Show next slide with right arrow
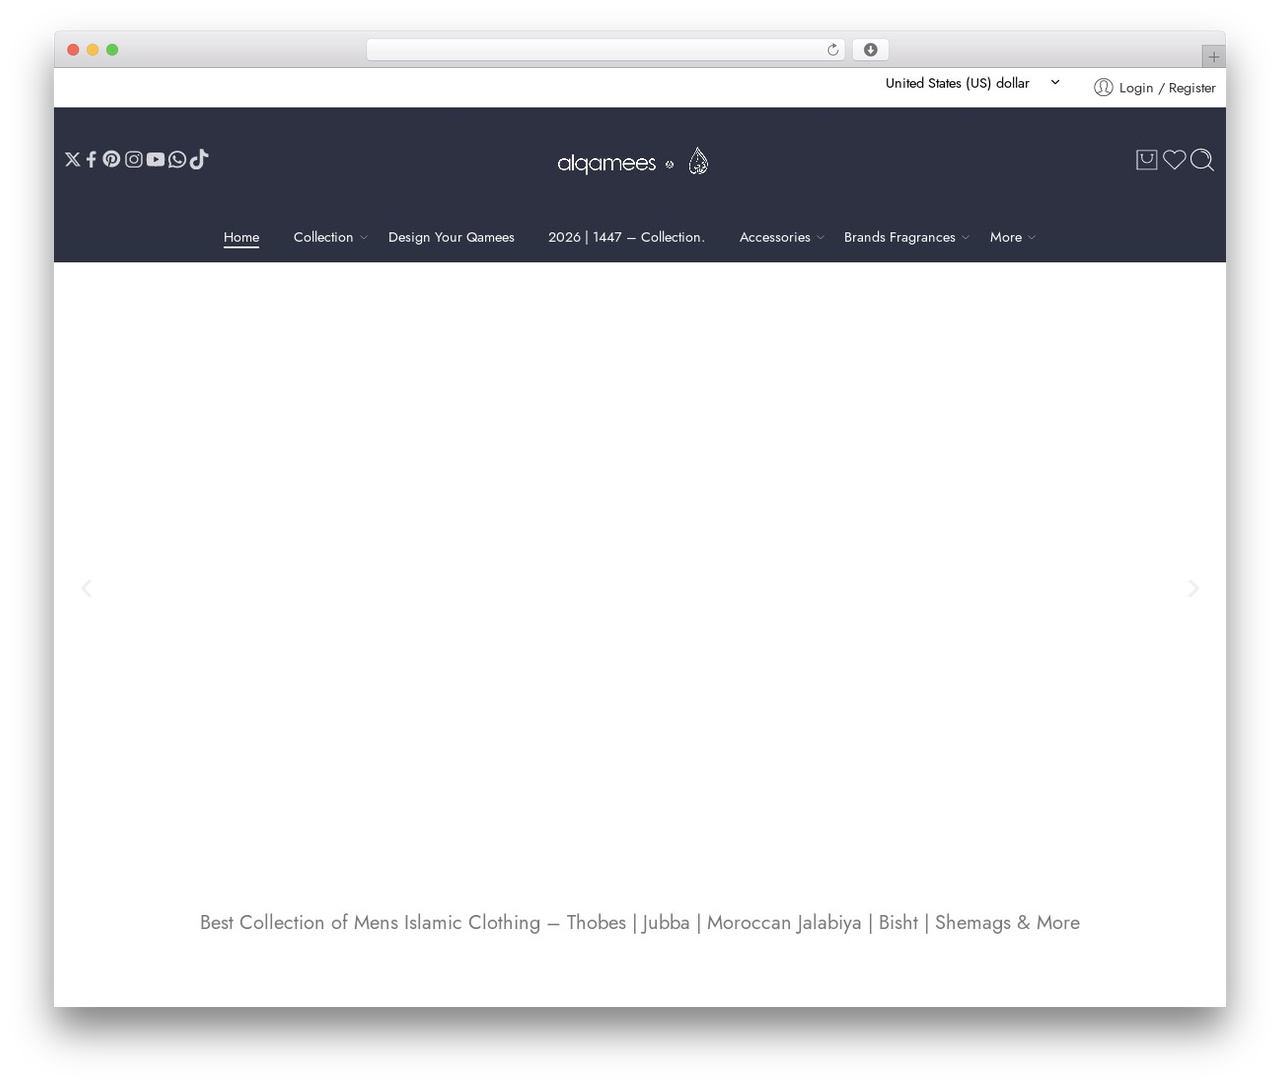This screenshot has width=1280, height=1084. (1193, 588)
